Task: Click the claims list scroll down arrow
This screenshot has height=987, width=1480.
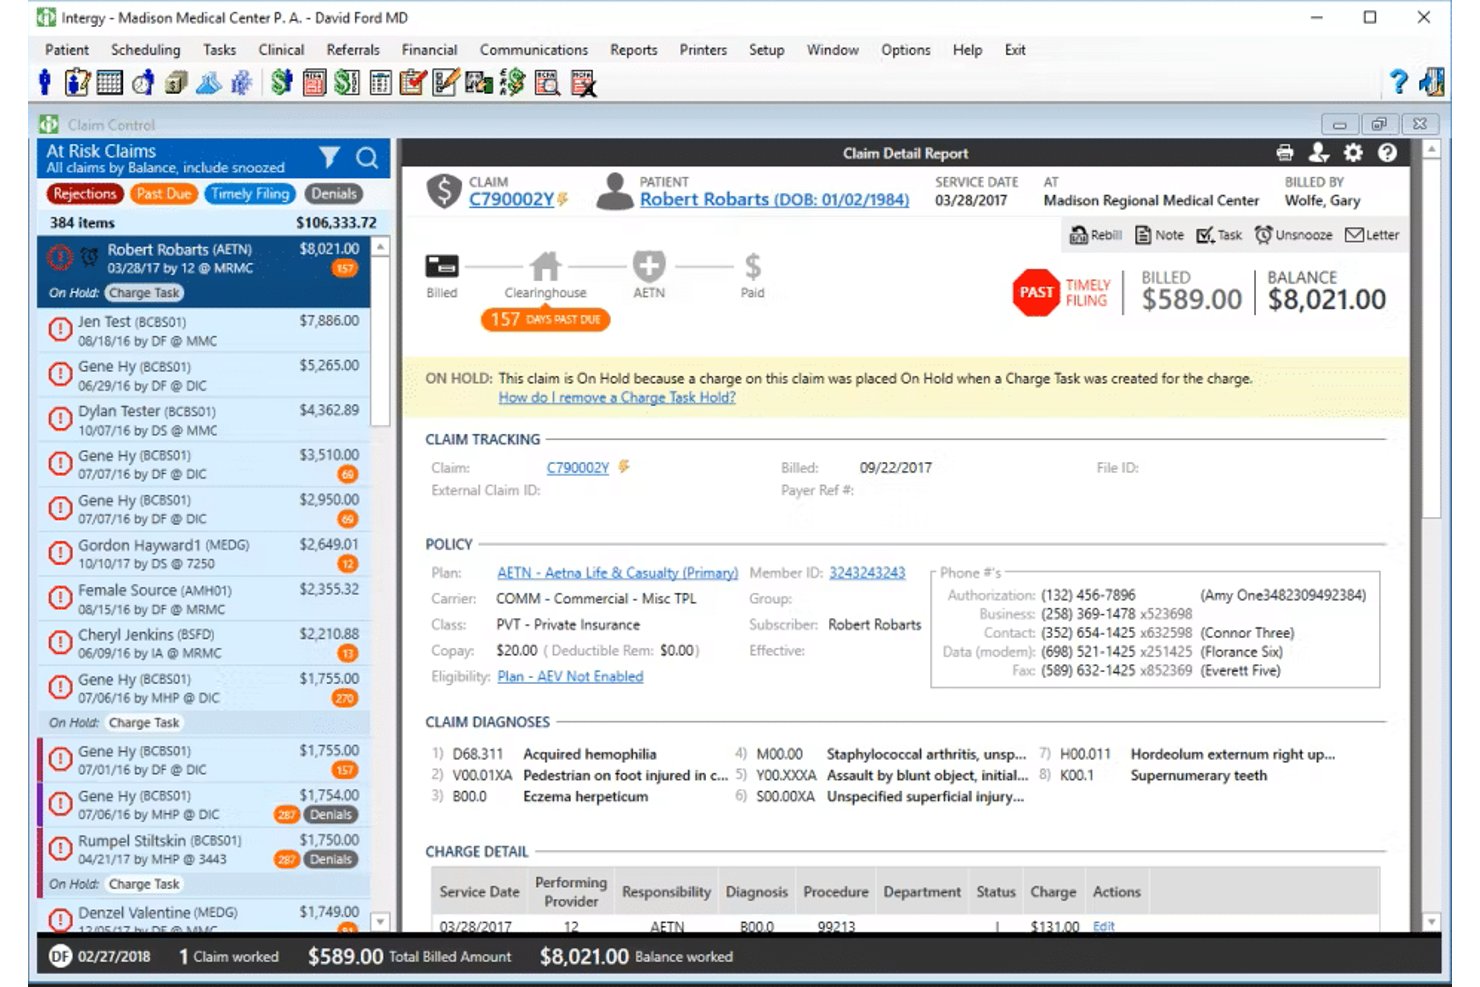Action: click(380, 921)
